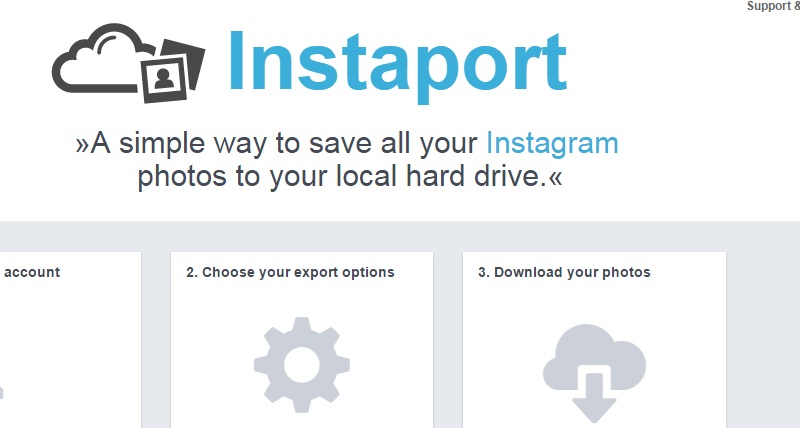The width and height of the screenshot is (800, 428).
Task: Click the front portrait photo icon in the logo
Action: click(x=164, y=79)
